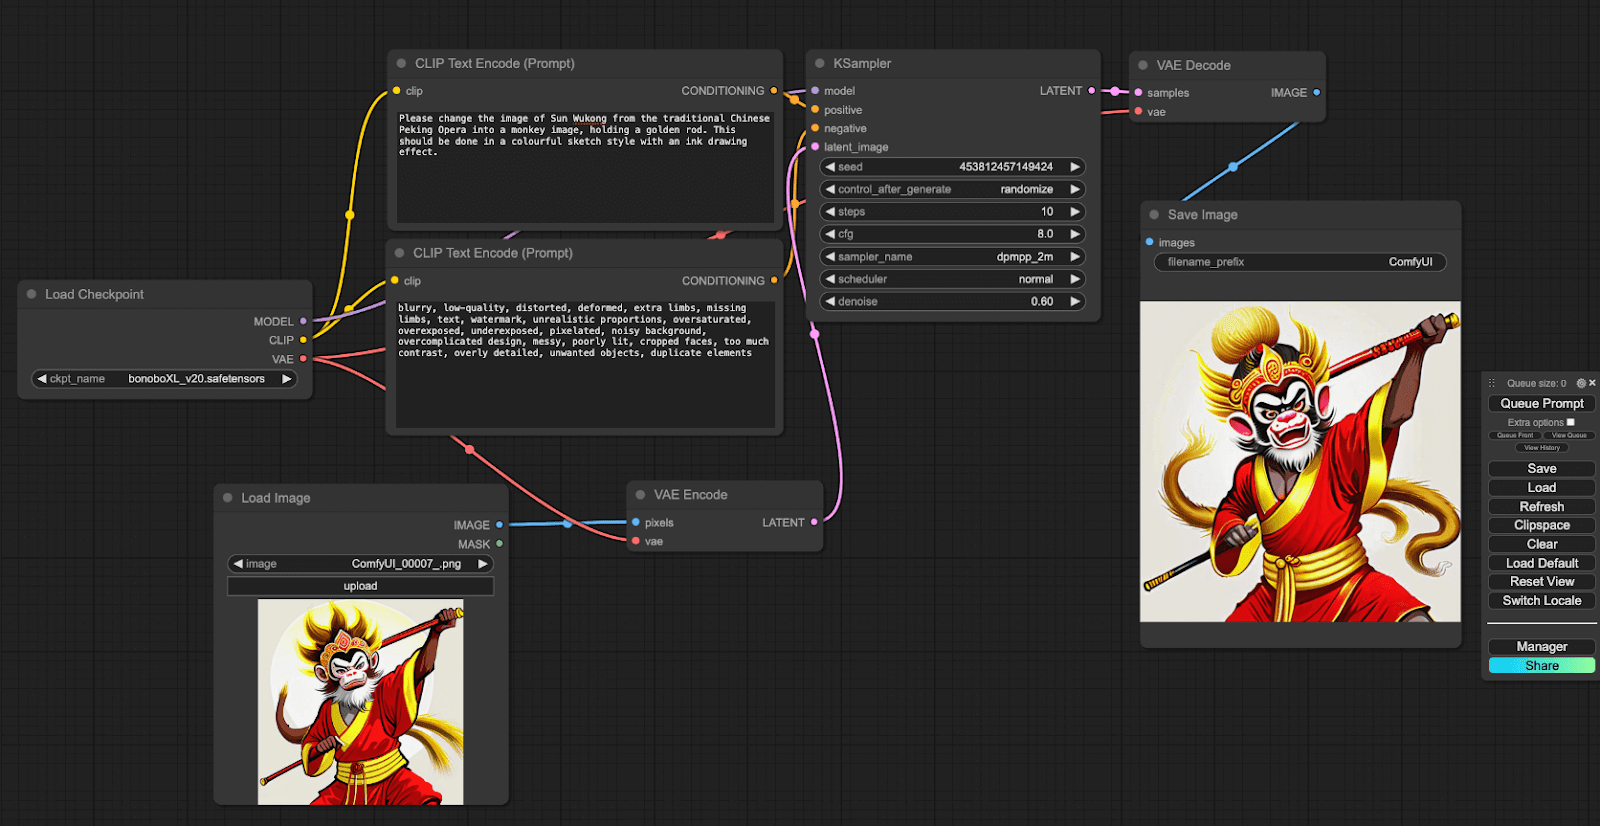
Task: Click the Load button in the queue panel
Action: click(1542, 487)
